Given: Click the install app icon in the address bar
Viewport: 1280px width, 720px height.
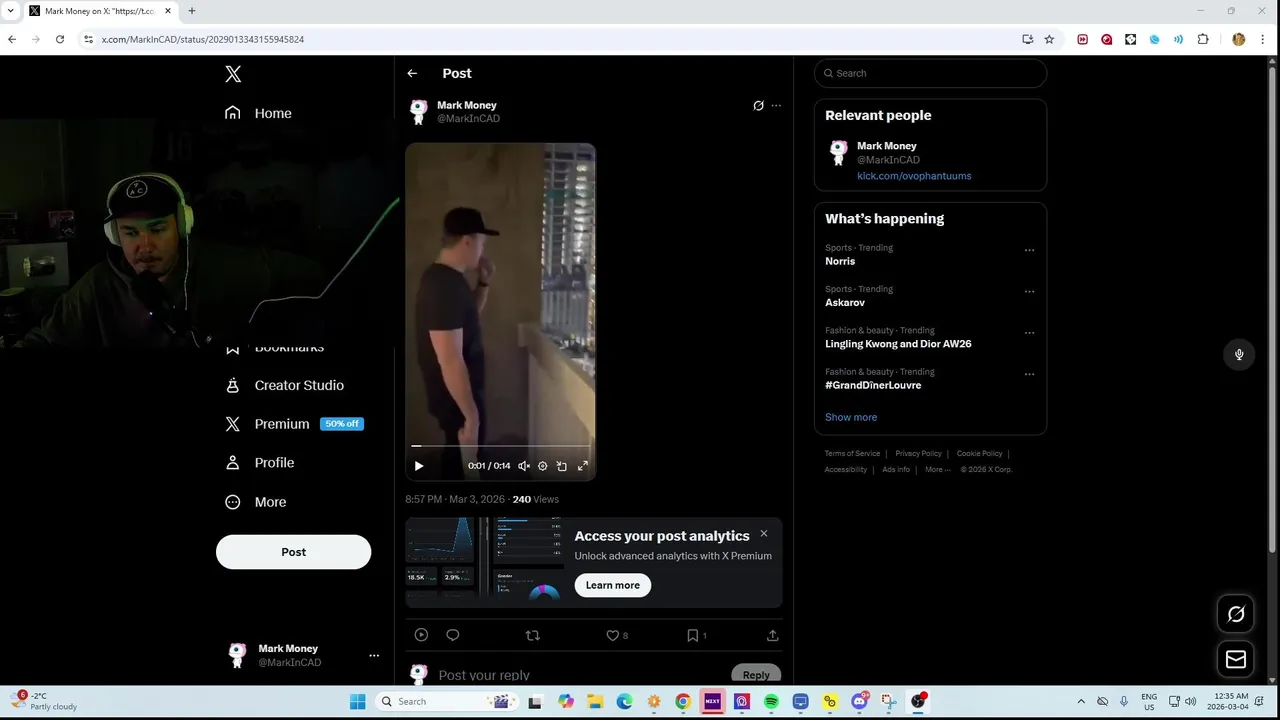Looking at the screenshot, I should [1027, 39].
